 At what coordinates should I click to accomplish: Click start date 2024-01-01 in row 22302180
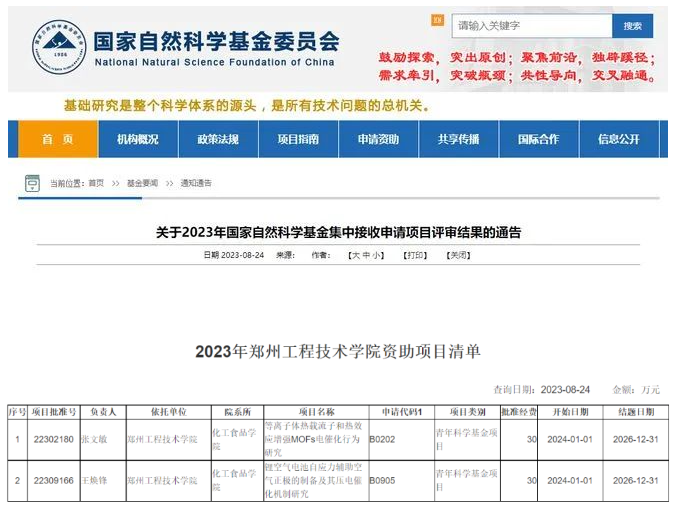pyautogui.click(x=570, y=440)
